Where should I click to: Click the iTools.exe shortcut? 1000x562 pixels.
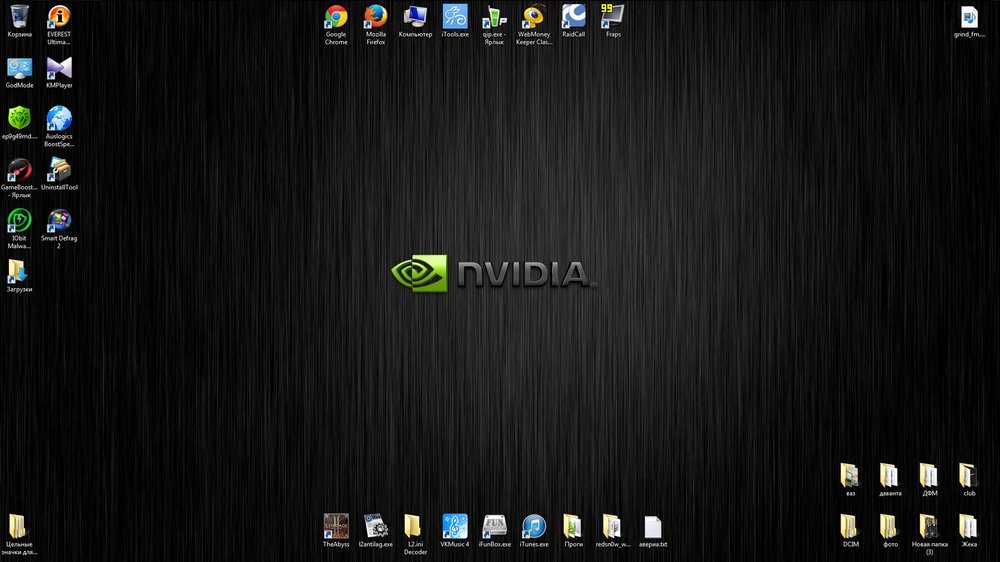click(x=455, y=17)
